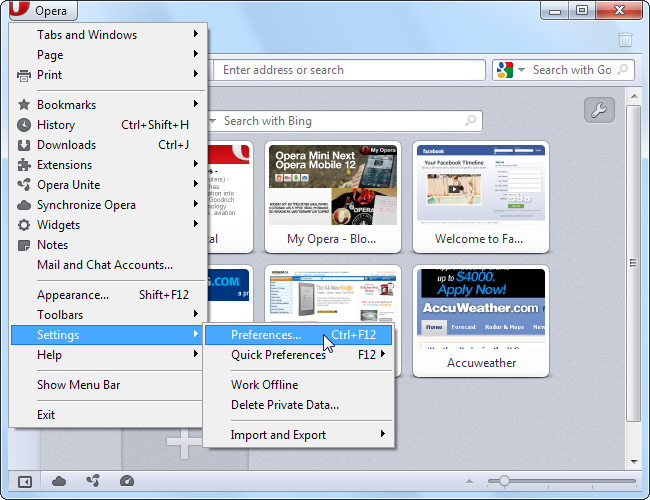
Task: Open the Page submenu
Action: click(x=109, y=55)
